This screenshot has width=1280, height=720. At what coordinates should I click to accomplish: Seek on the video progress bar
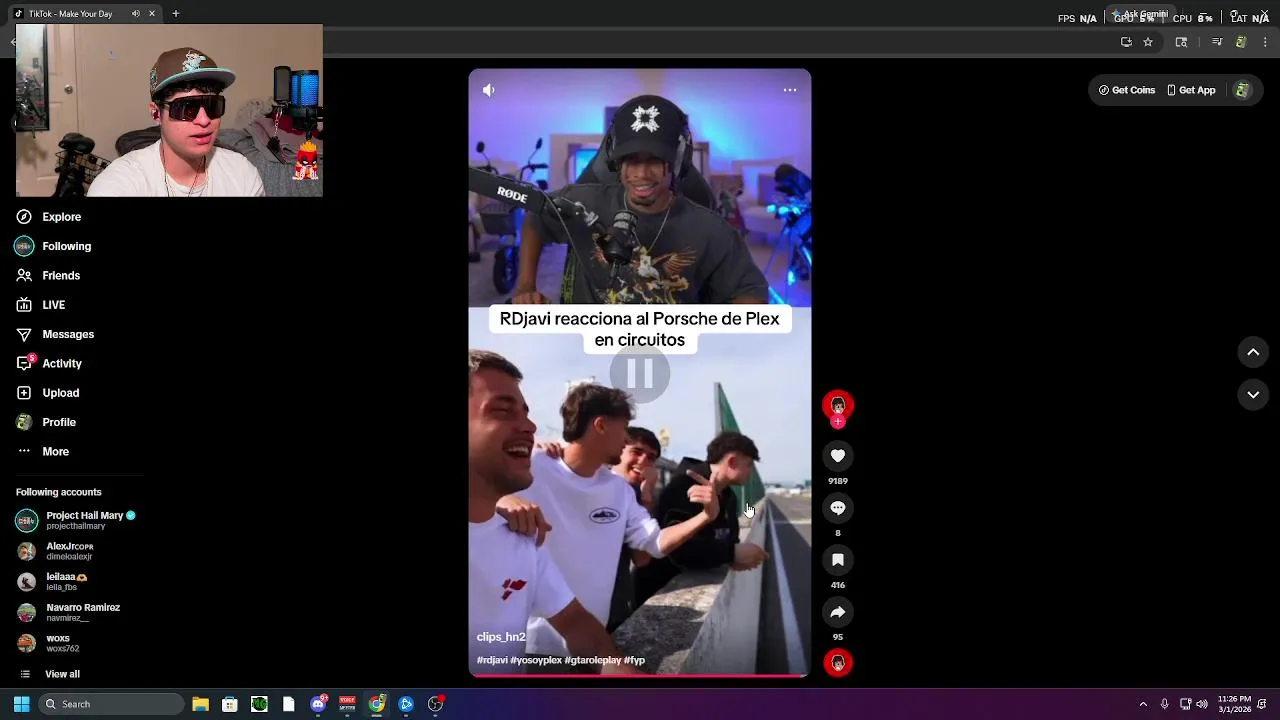tap(640, 676)
